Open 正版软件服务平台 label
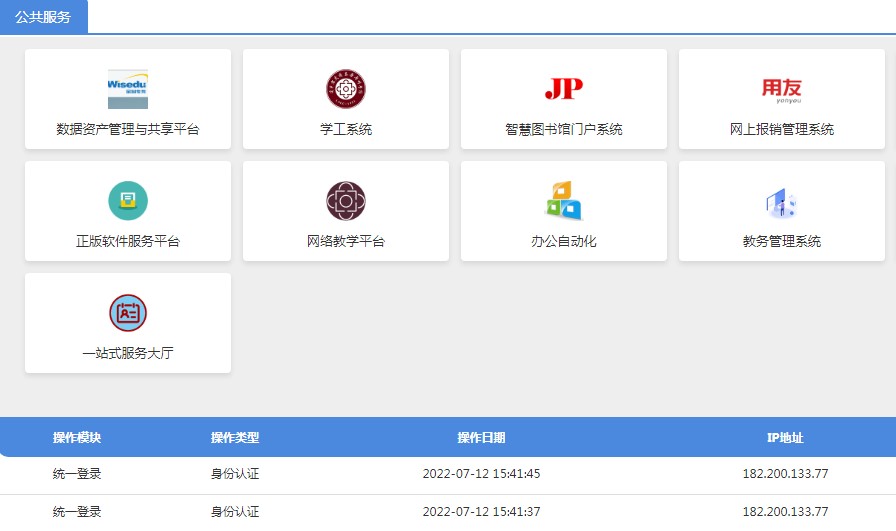 coord(128,241)
